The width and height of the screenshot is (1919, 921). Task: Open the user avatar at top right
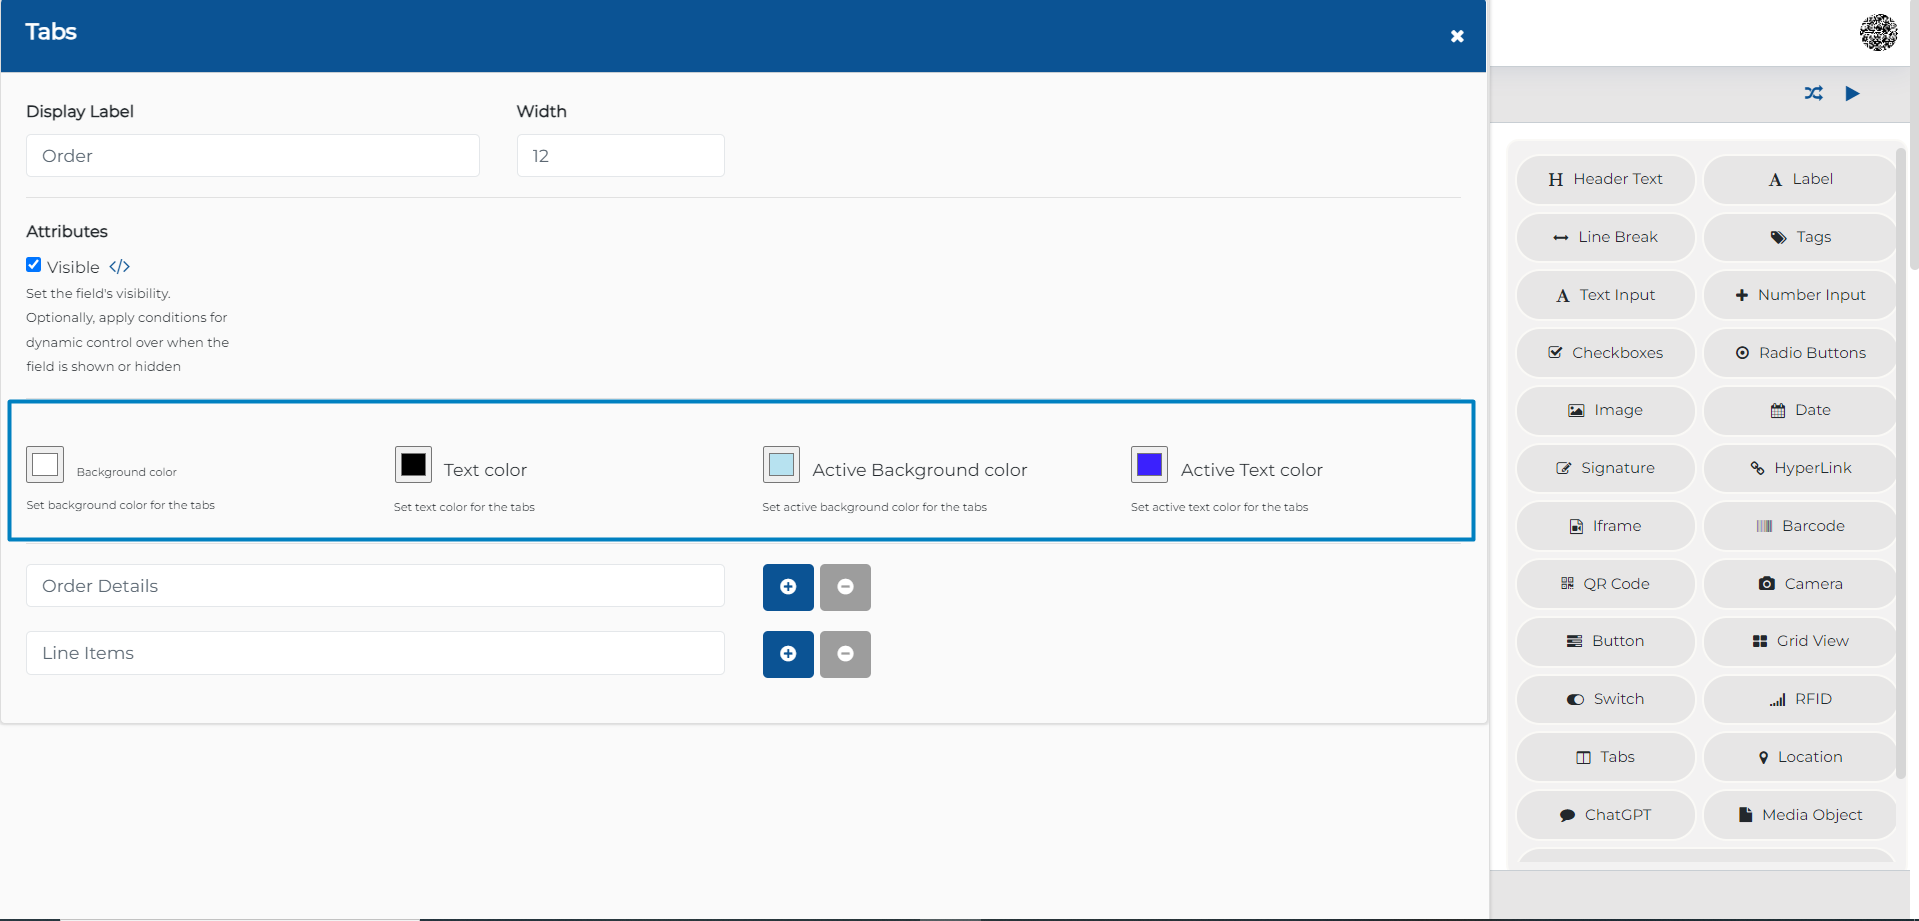pos(1878,33)
